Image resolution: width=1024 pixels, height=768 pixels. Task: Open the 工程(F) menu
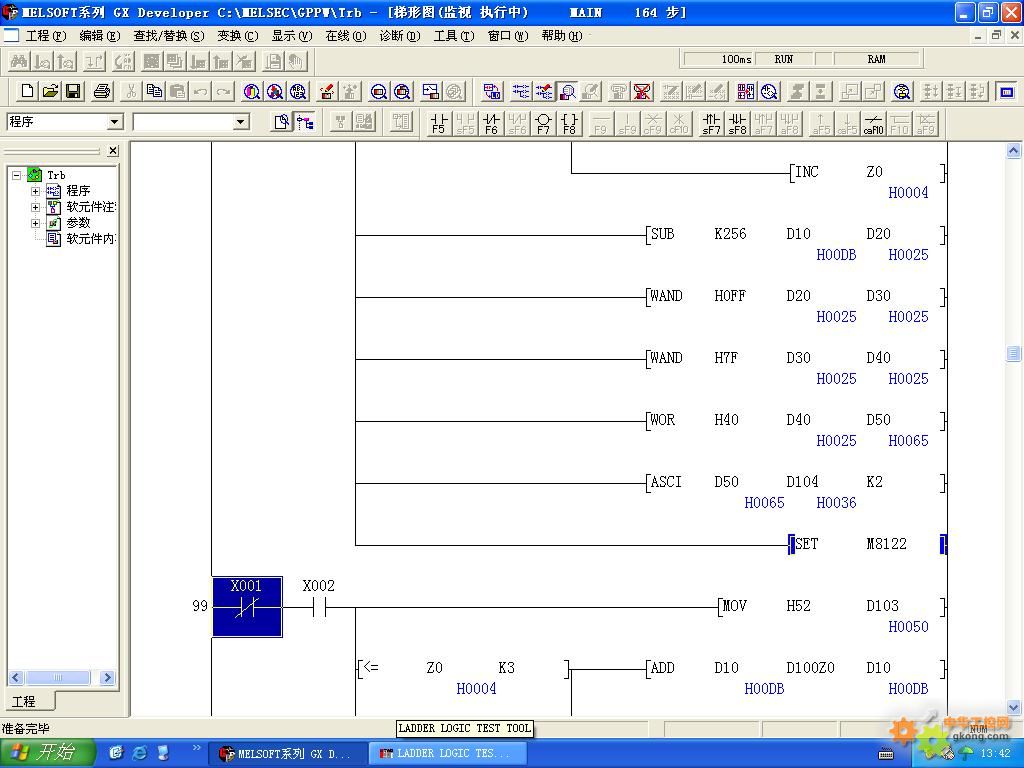(x=46, y=36)
